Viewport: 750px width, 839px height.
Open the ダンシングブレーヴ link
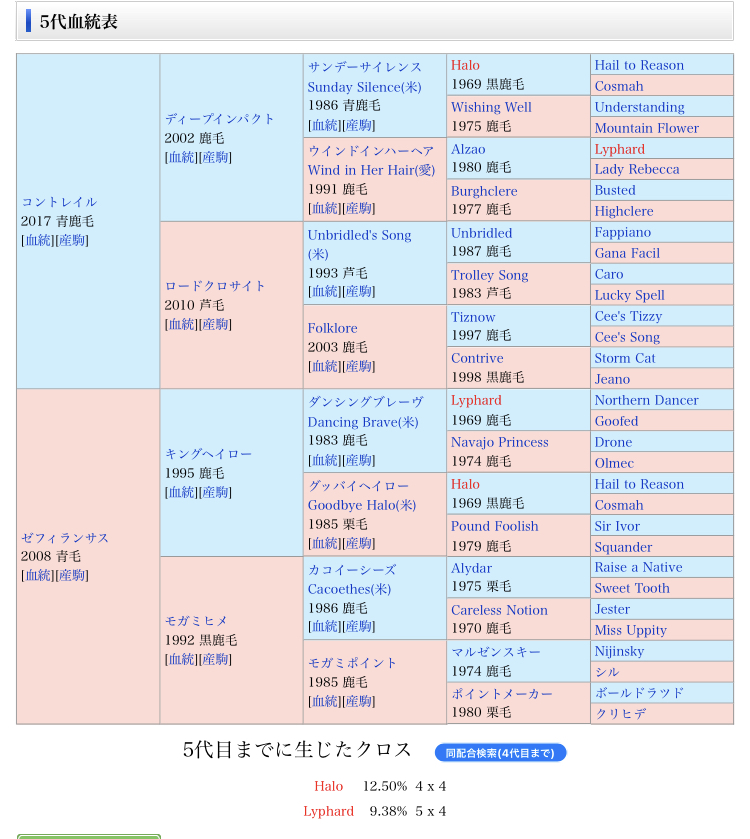click(365, 402)
